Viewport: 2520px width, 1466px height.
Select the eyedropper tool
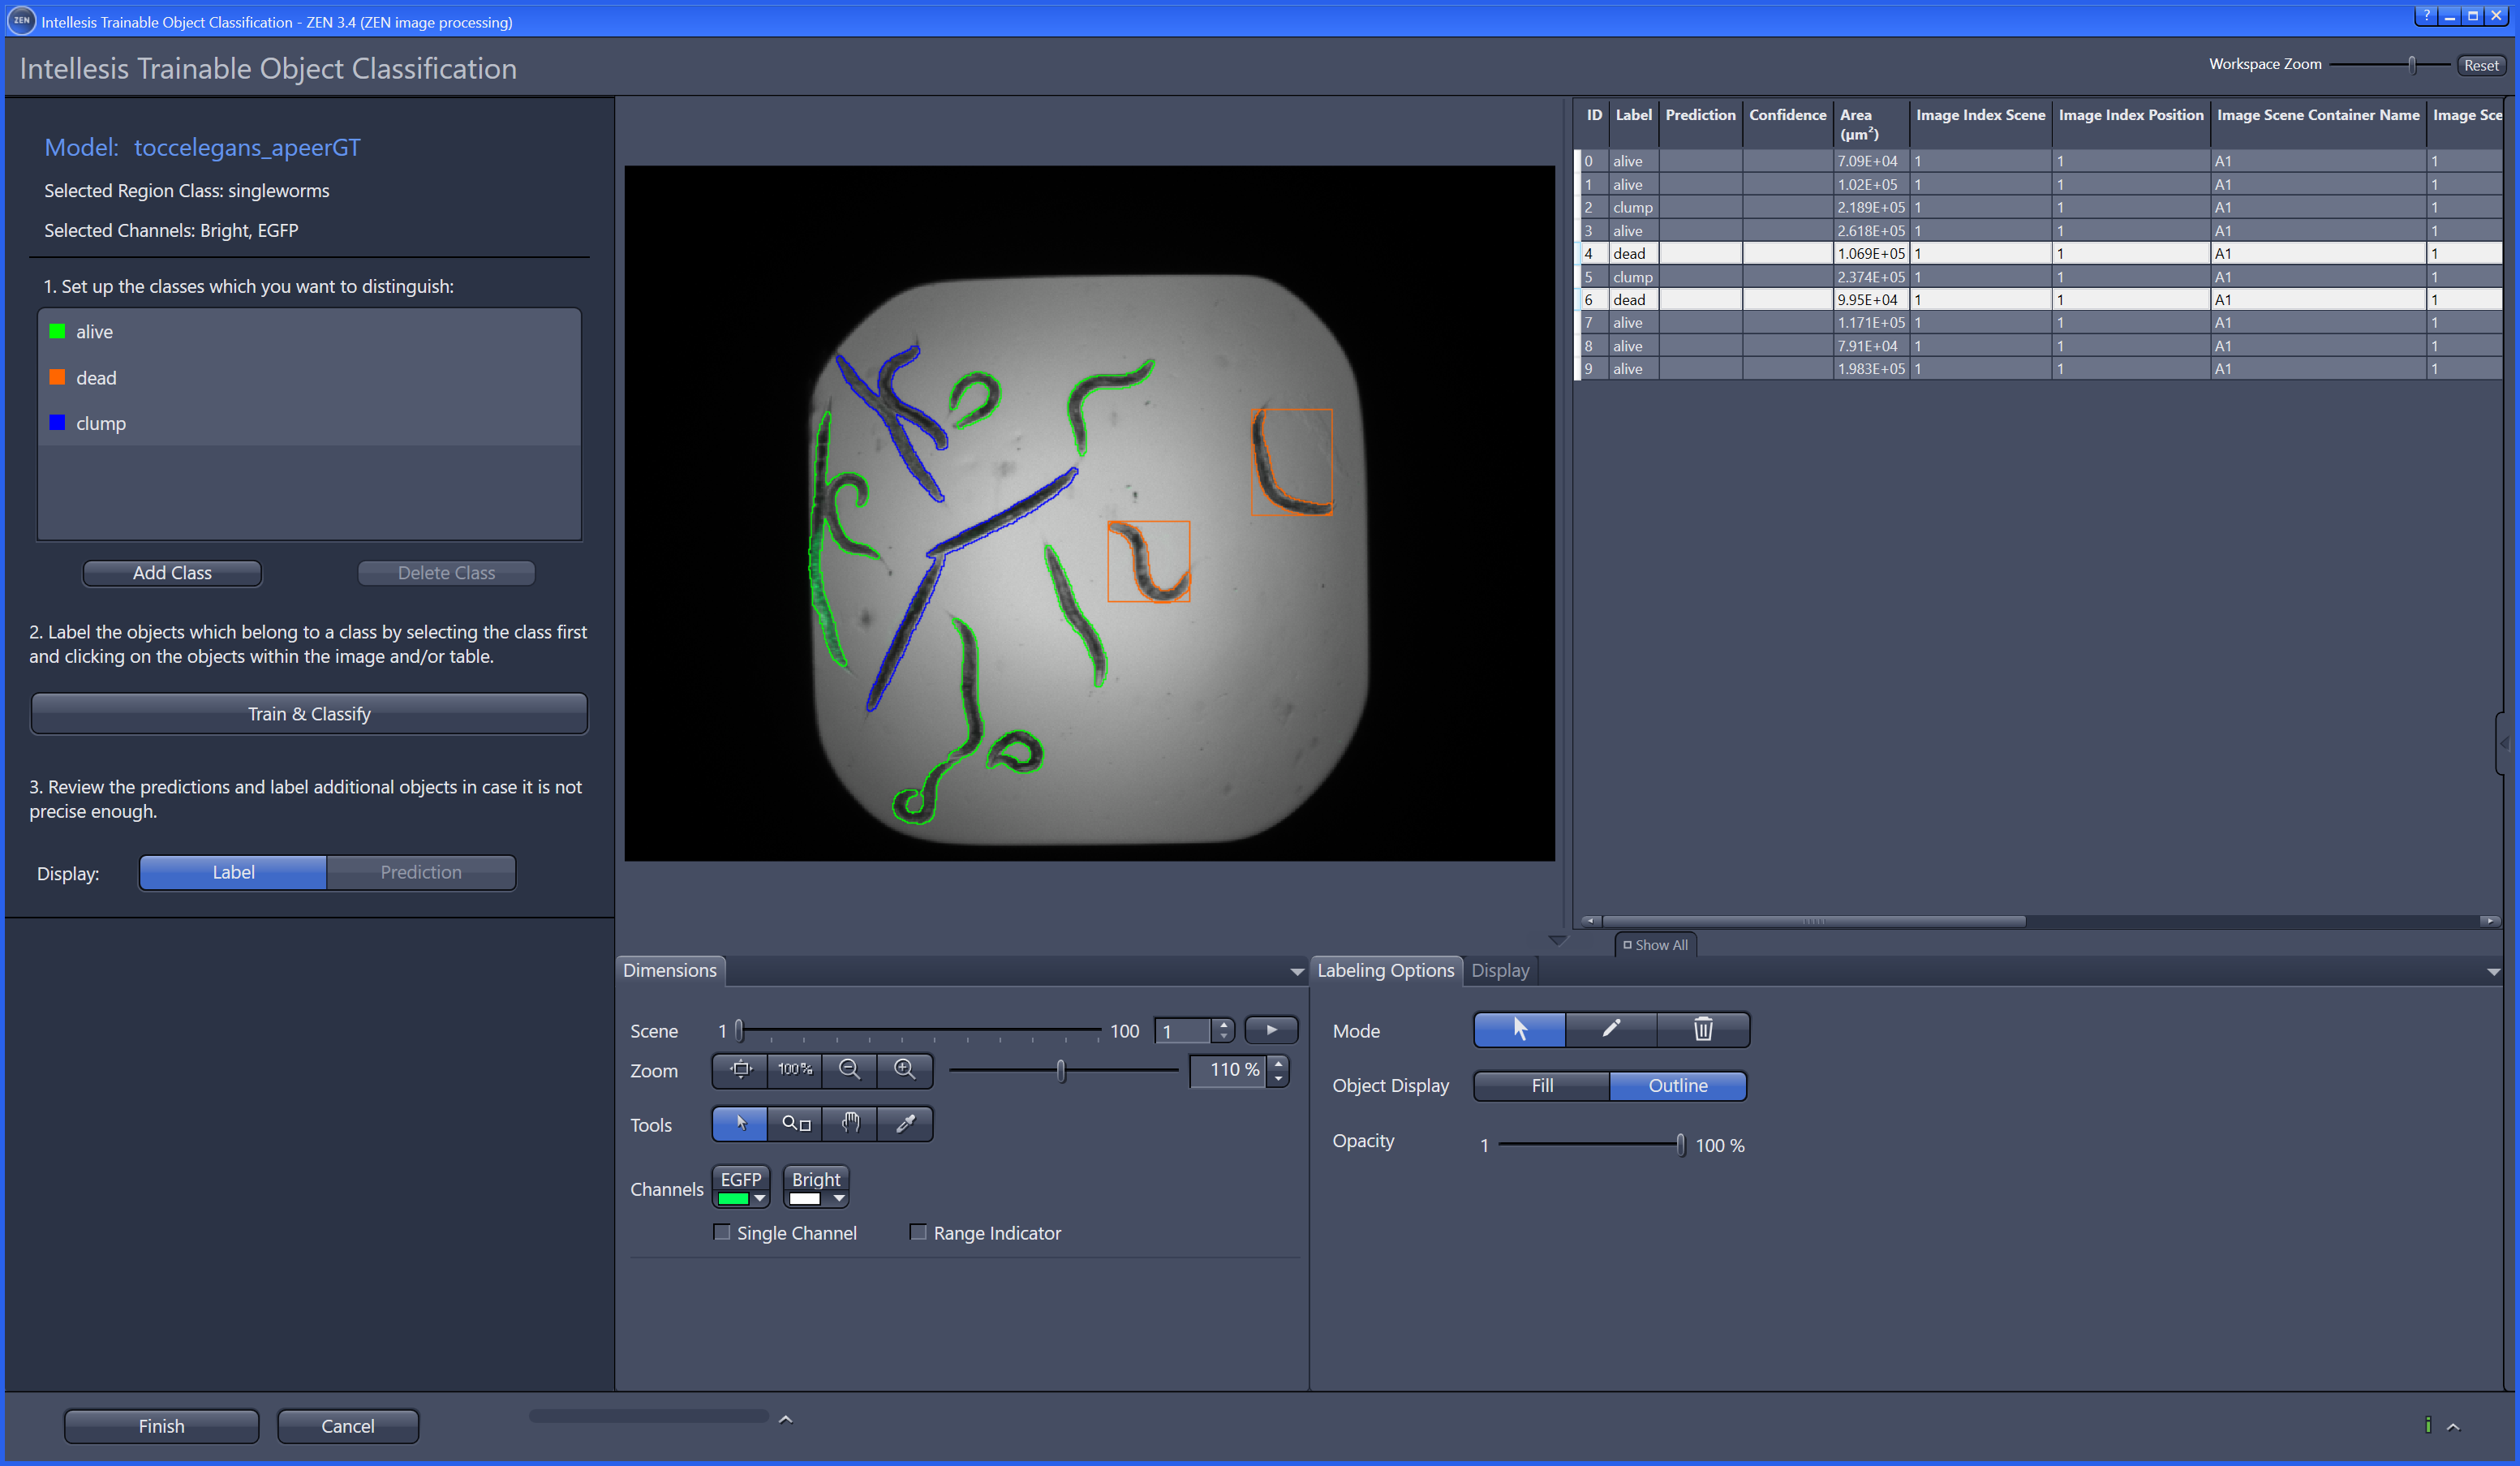(x=905, y=1123)
